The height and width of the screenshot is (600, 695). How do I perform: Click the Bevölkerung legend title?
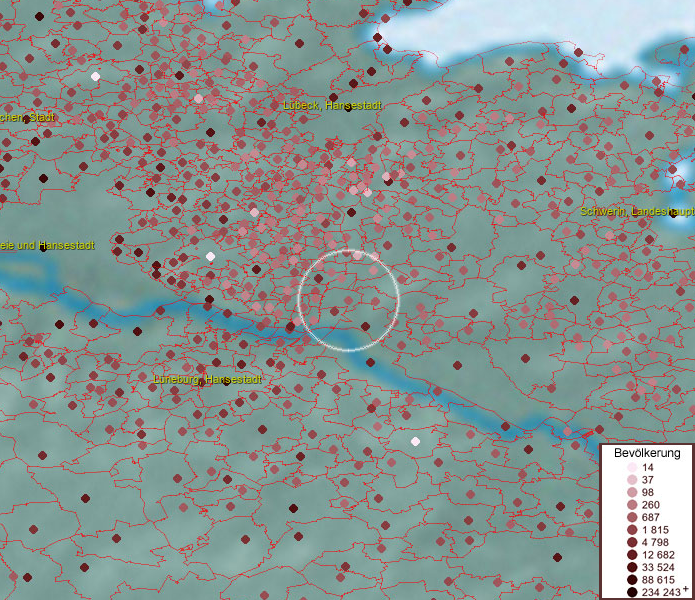(647, 453)
